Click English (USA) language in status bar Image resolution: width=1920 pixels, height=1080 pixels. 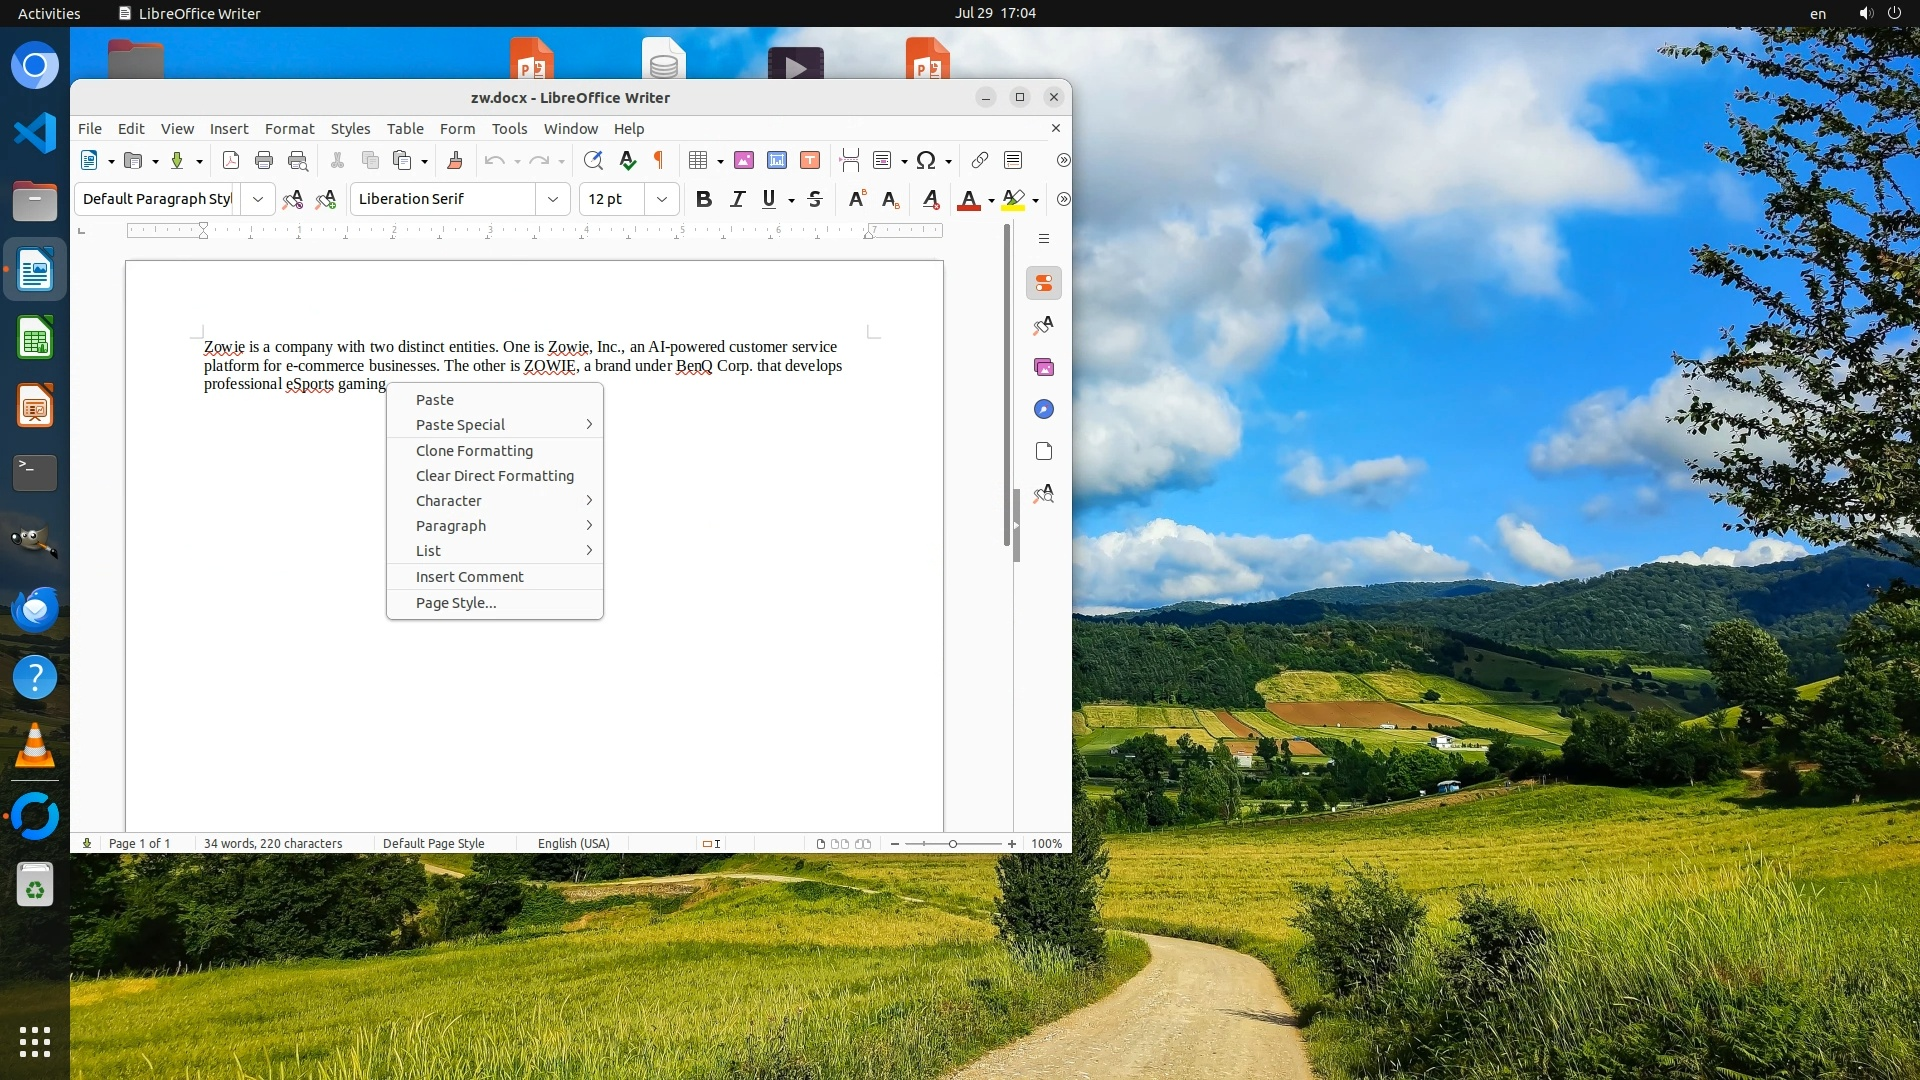(573, 843)
